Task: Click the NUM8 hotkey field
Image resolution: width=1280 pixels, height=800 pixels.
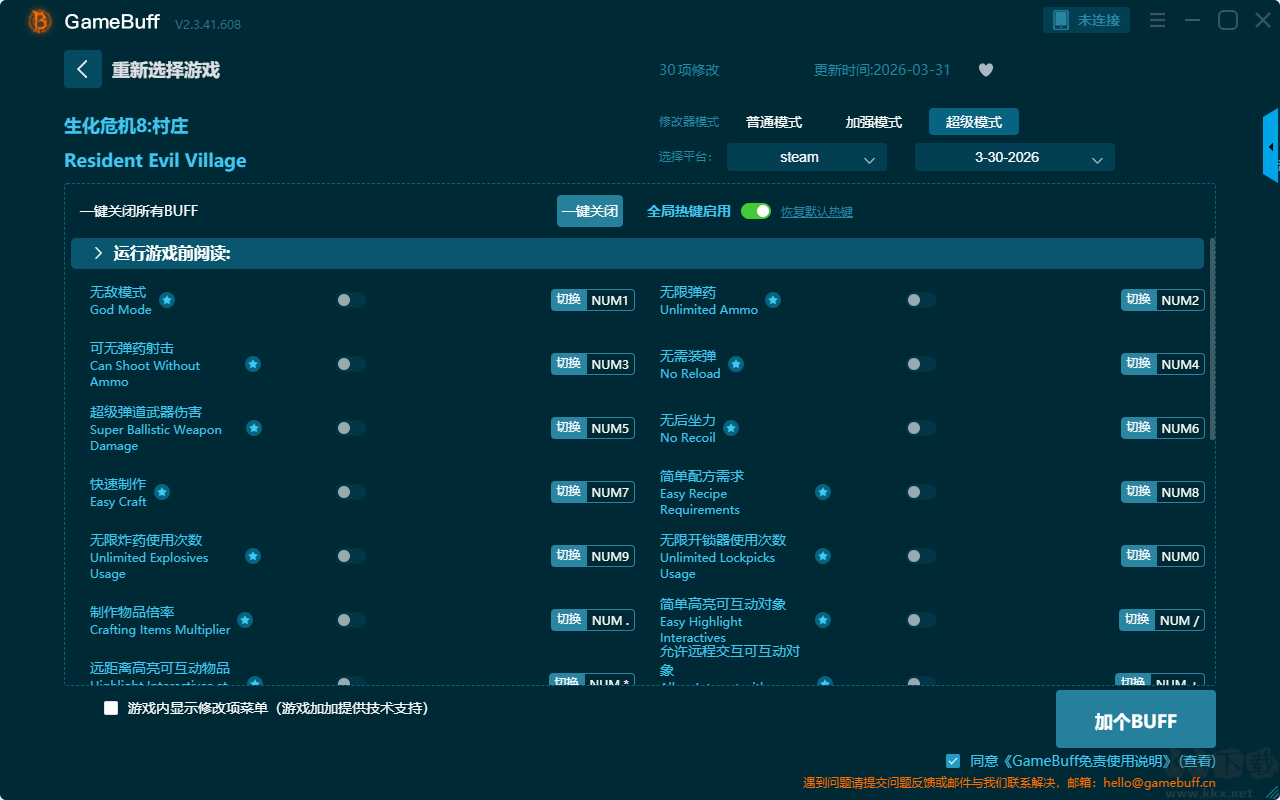Action: 1180,492
